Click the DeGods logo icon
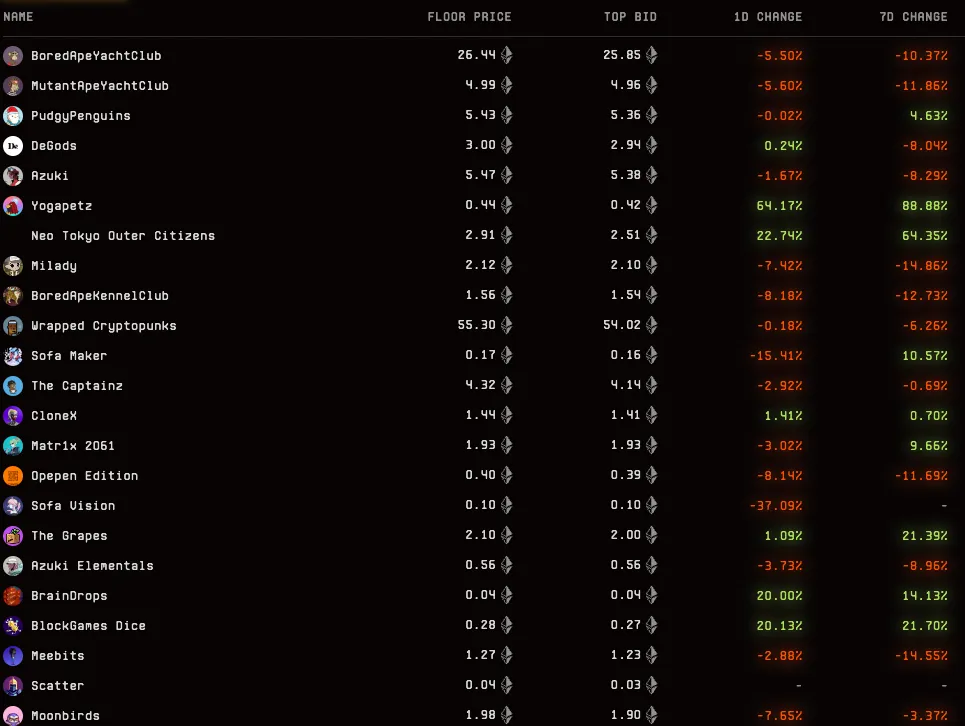The image size is (965, 726). [13, 146]
